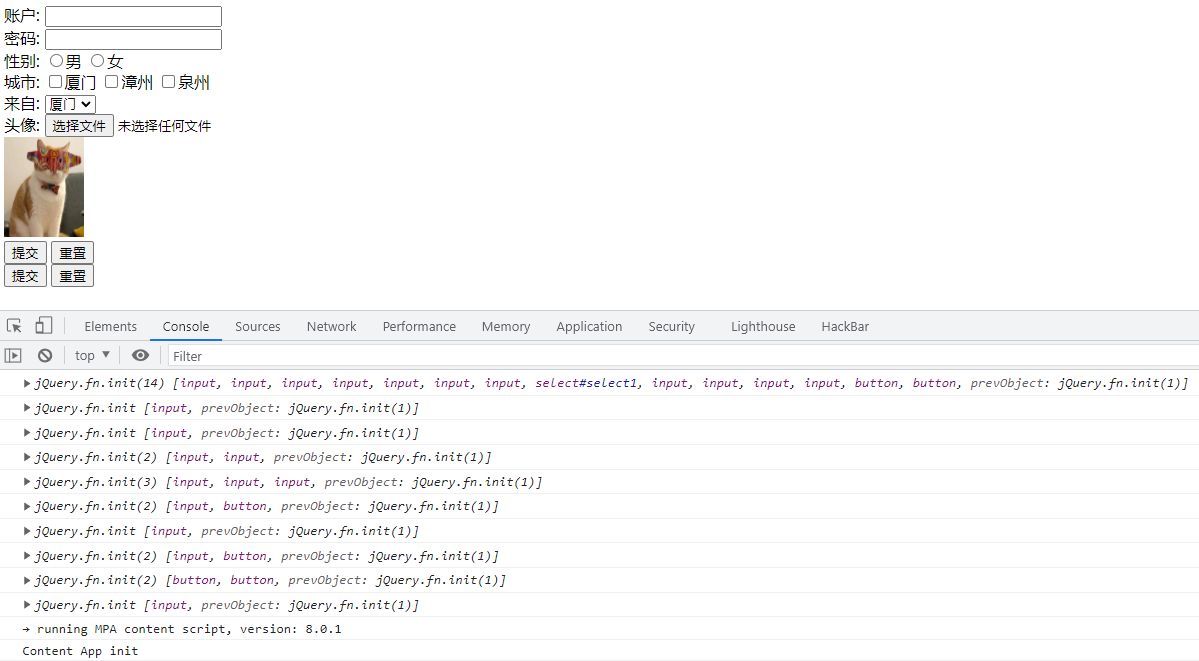Image resolution: width=1199 pixels, height=661 pixels.
Task: Clear the console with the clear icon
Action: [45, 355]
